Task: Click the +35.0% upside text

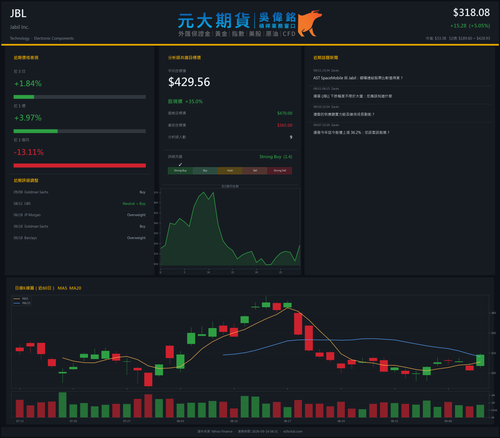Action: point(185,101)
